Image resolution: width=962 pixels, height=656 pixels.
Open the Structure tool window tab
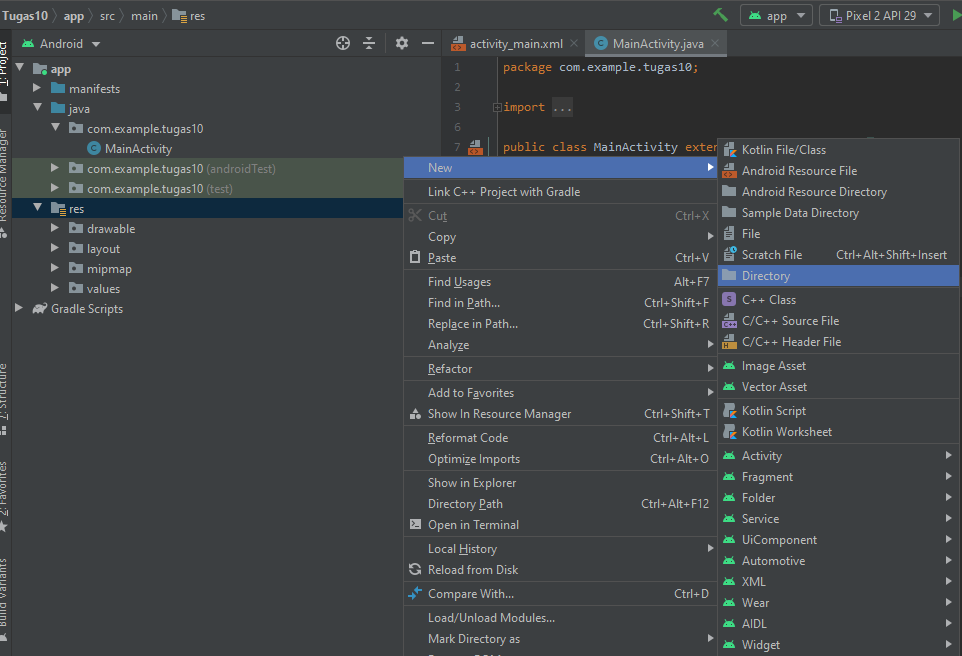(x=4, y=397)
